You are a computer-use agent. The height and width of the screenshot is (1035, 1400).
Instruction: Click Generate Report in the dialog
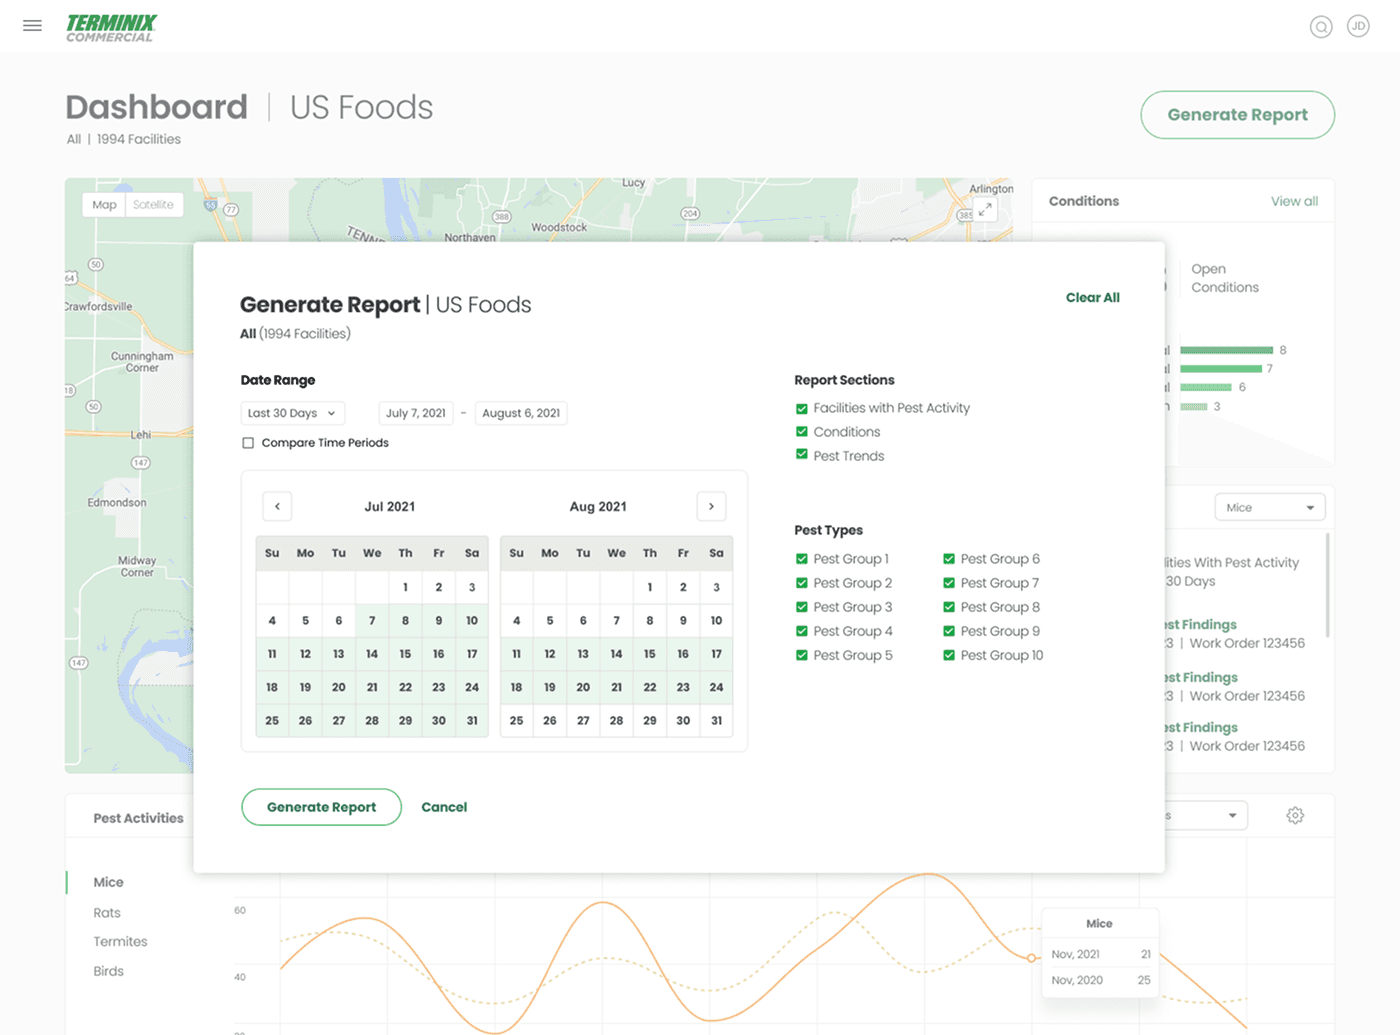point(321,807)
